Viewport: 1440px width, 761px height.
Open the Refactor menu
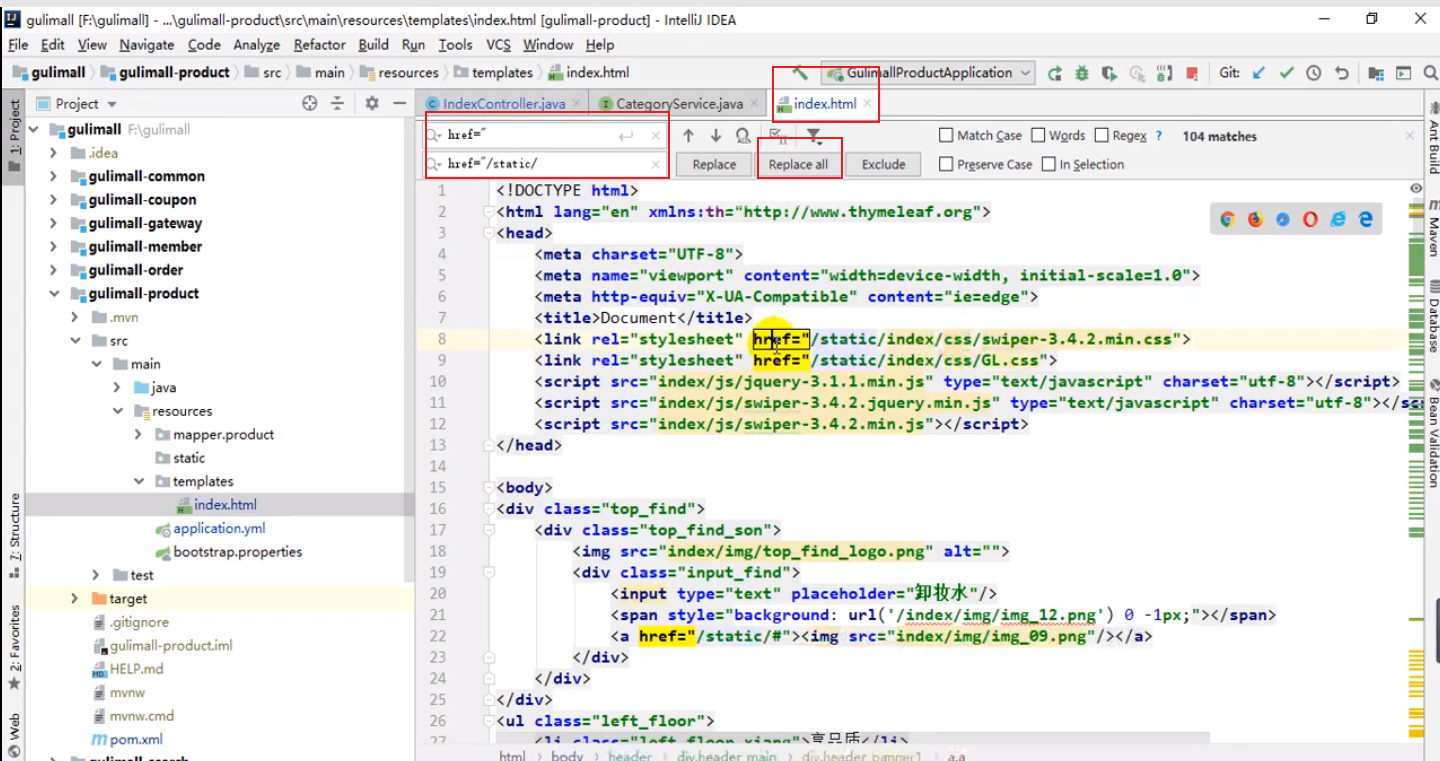tap(319, 45)
